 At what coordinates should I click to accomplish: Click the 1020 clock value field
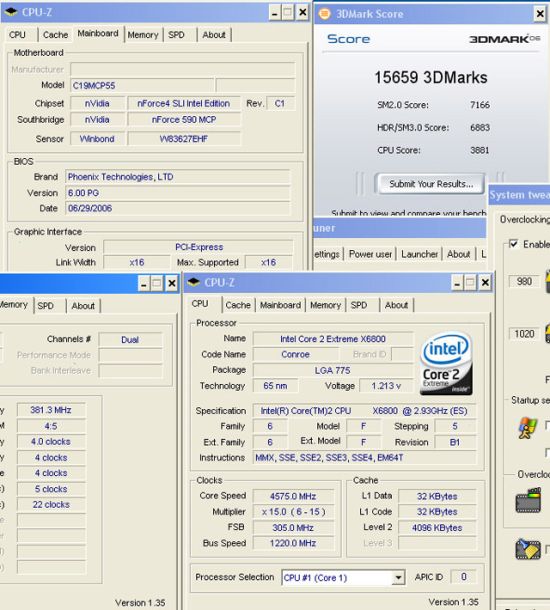tap(524, 334)
